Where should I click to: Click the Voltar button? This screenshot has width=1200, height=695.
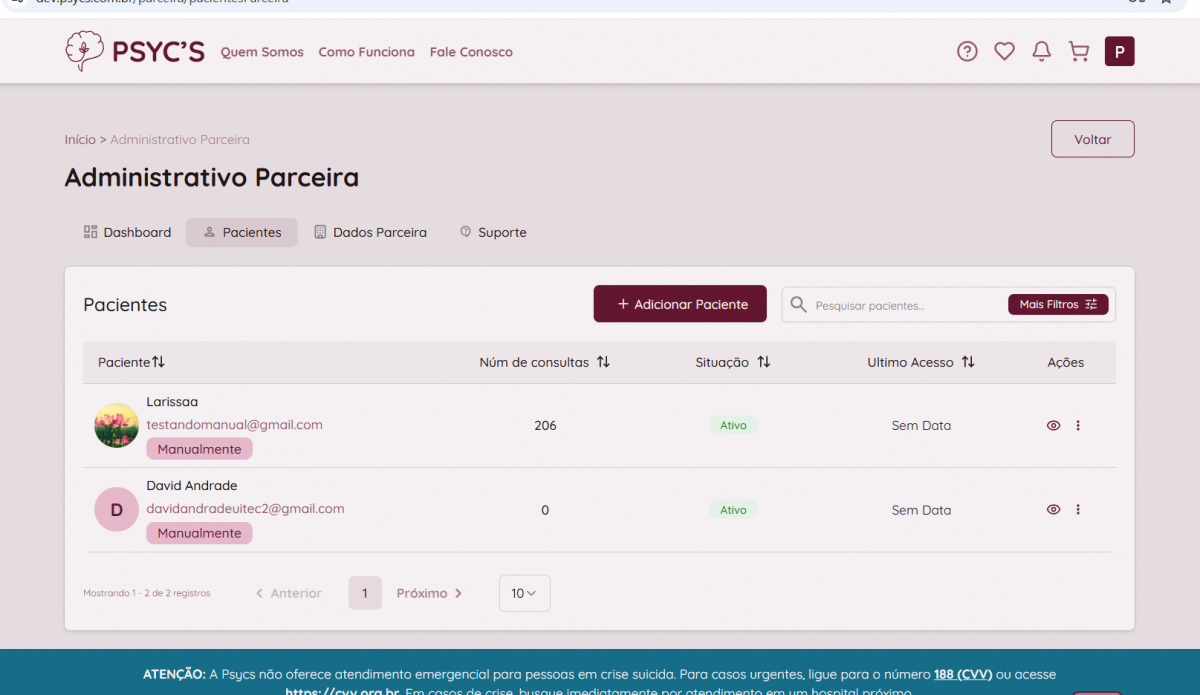(1092, 139)
